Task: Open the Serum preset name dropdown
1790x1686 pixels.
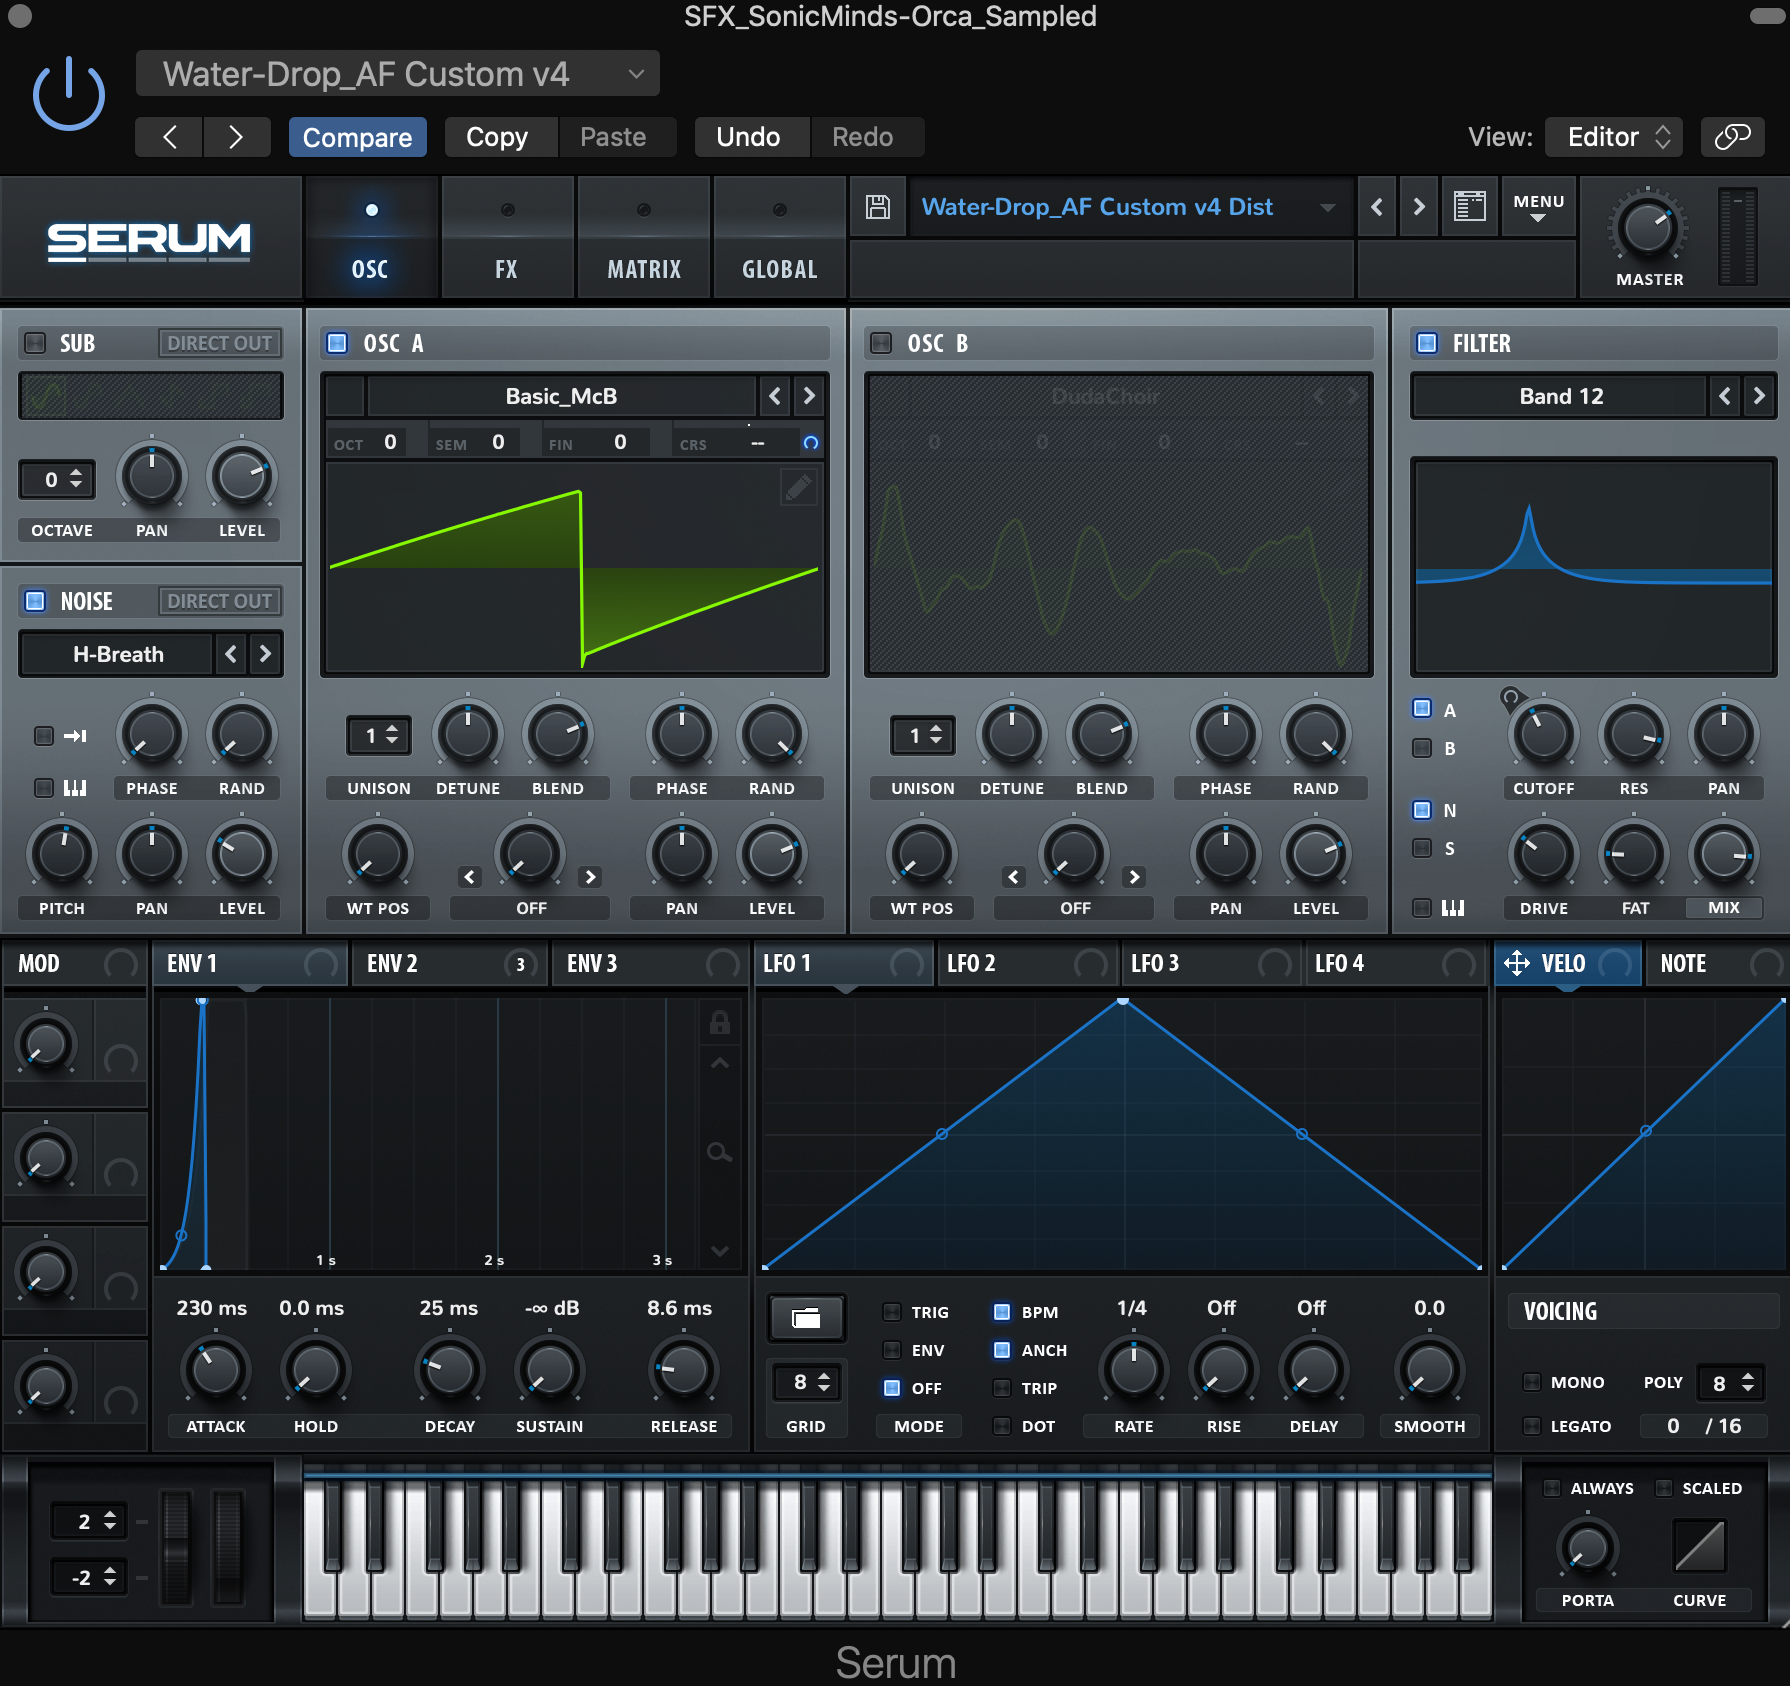Action: pyautogui.click(x=1129, y=207)
